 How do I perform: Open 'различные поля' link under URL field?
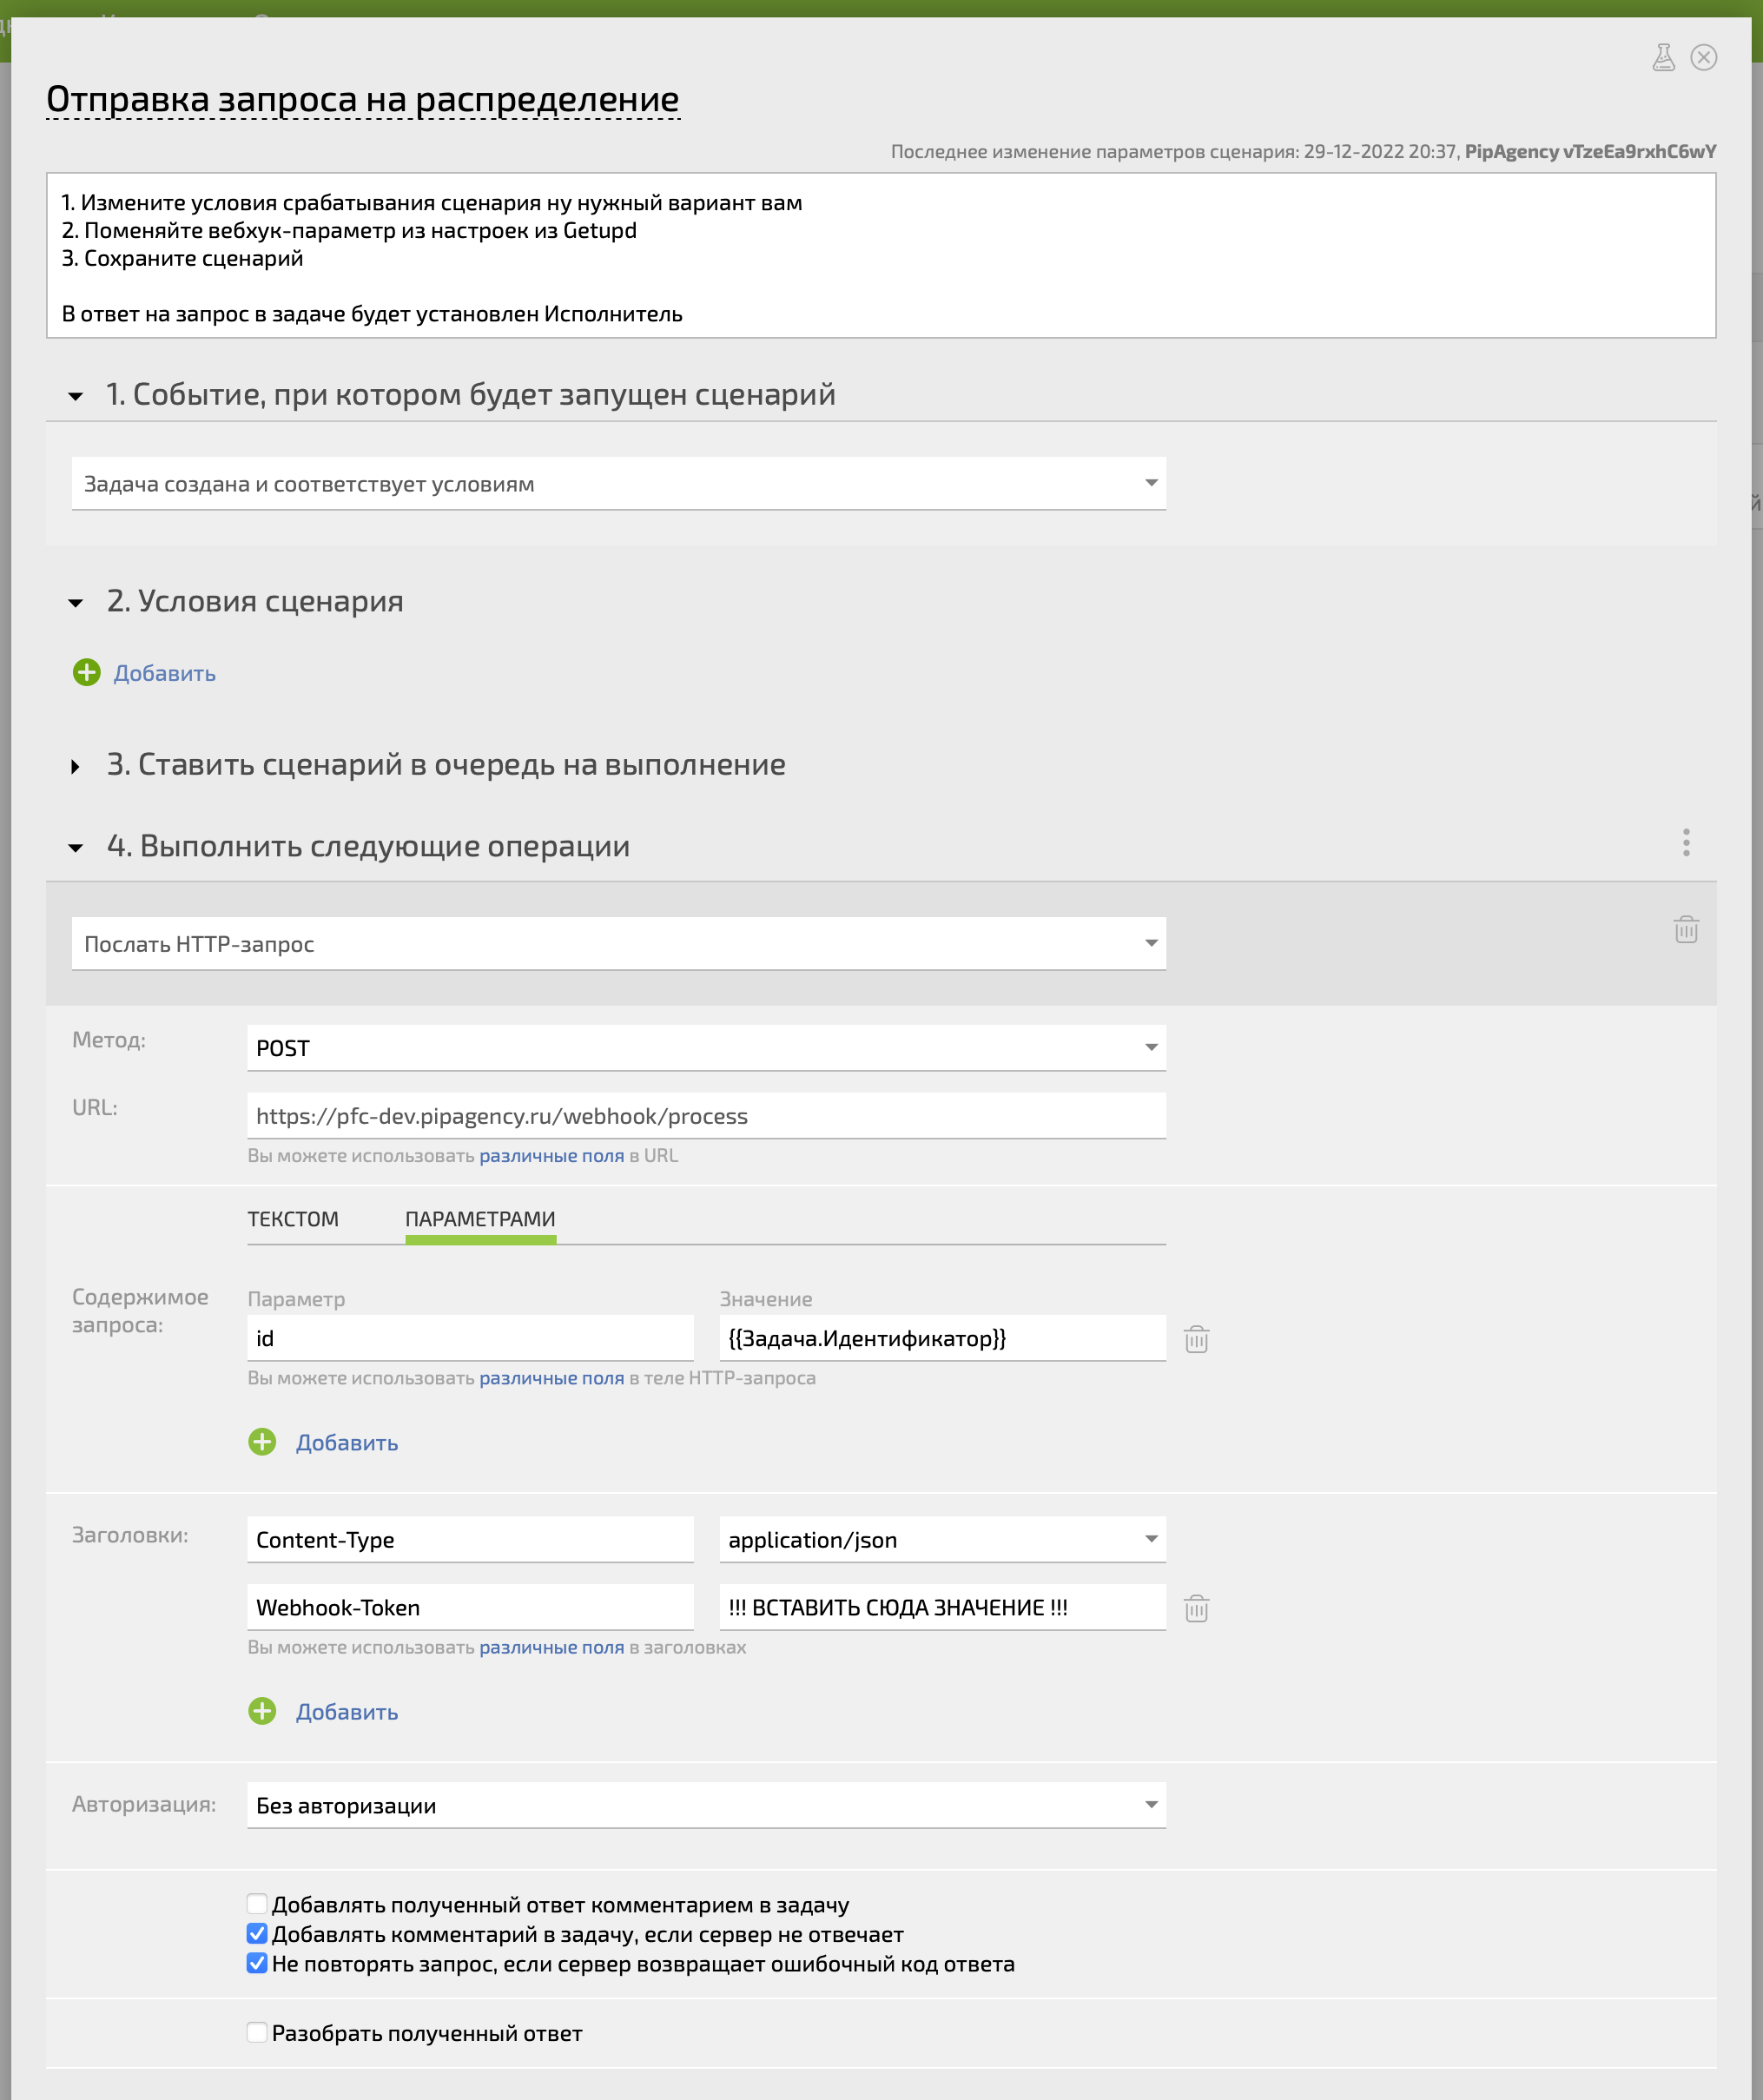pyautogui.click(x=551, y=1156)
